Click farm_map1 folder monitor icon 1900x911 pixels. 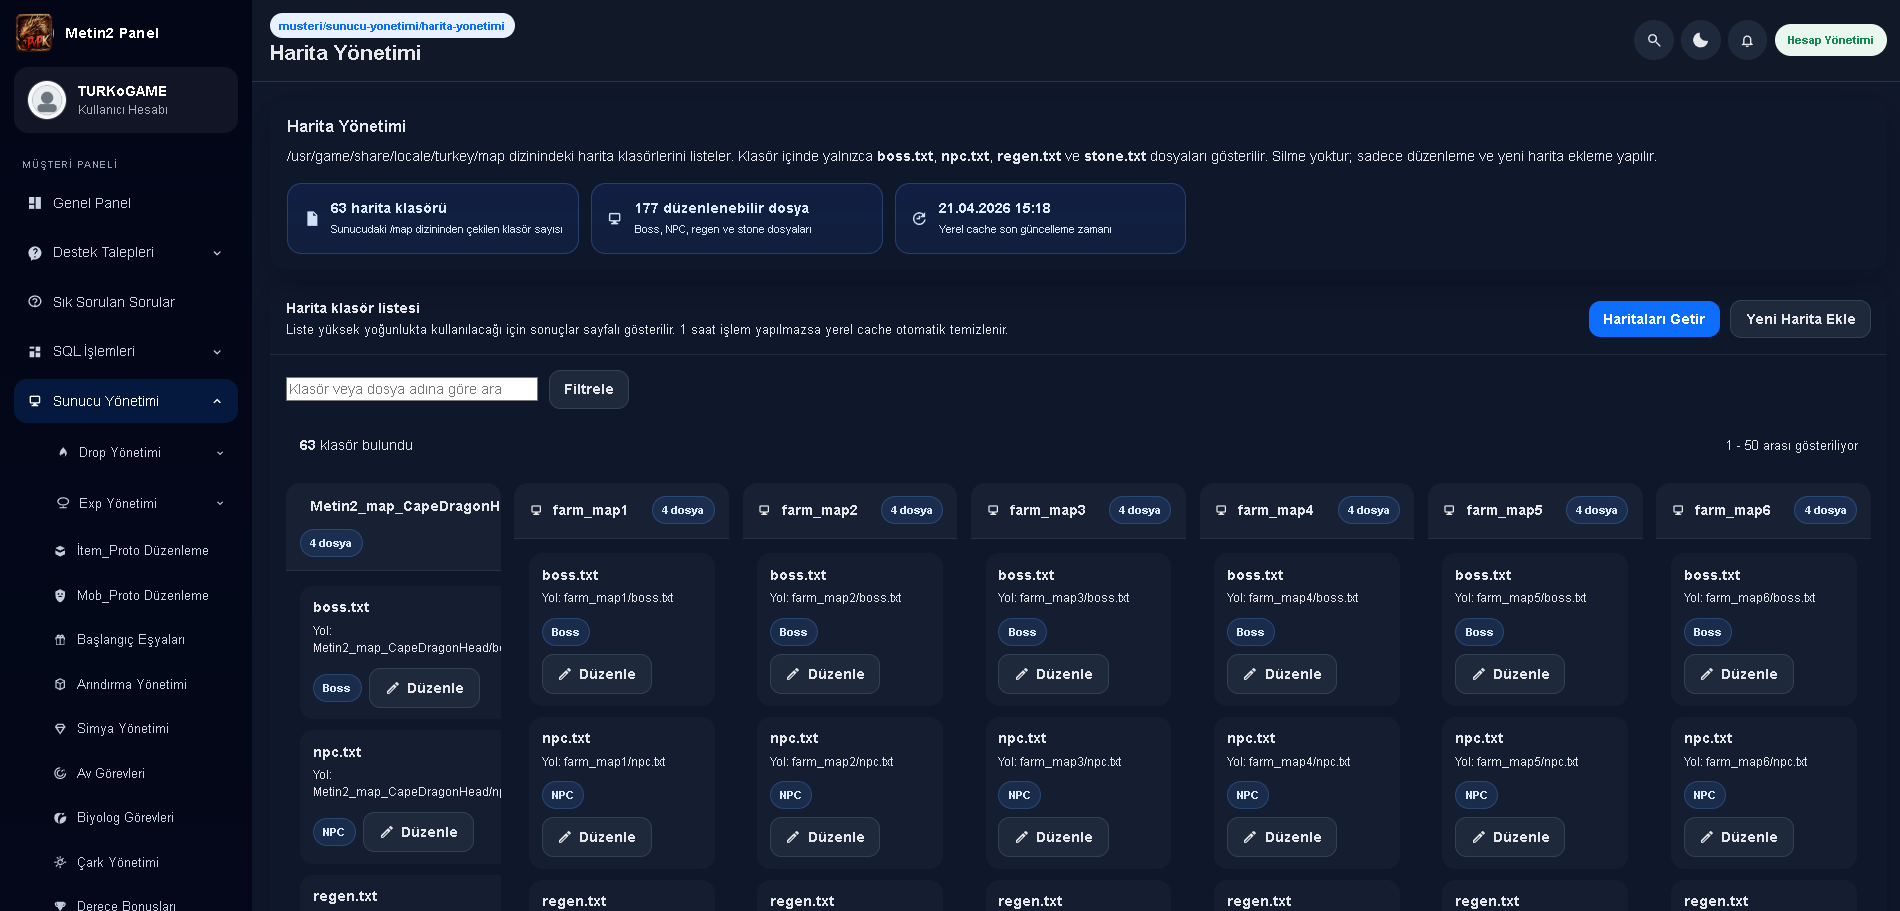pyautogui.click(x=536, y=510)
